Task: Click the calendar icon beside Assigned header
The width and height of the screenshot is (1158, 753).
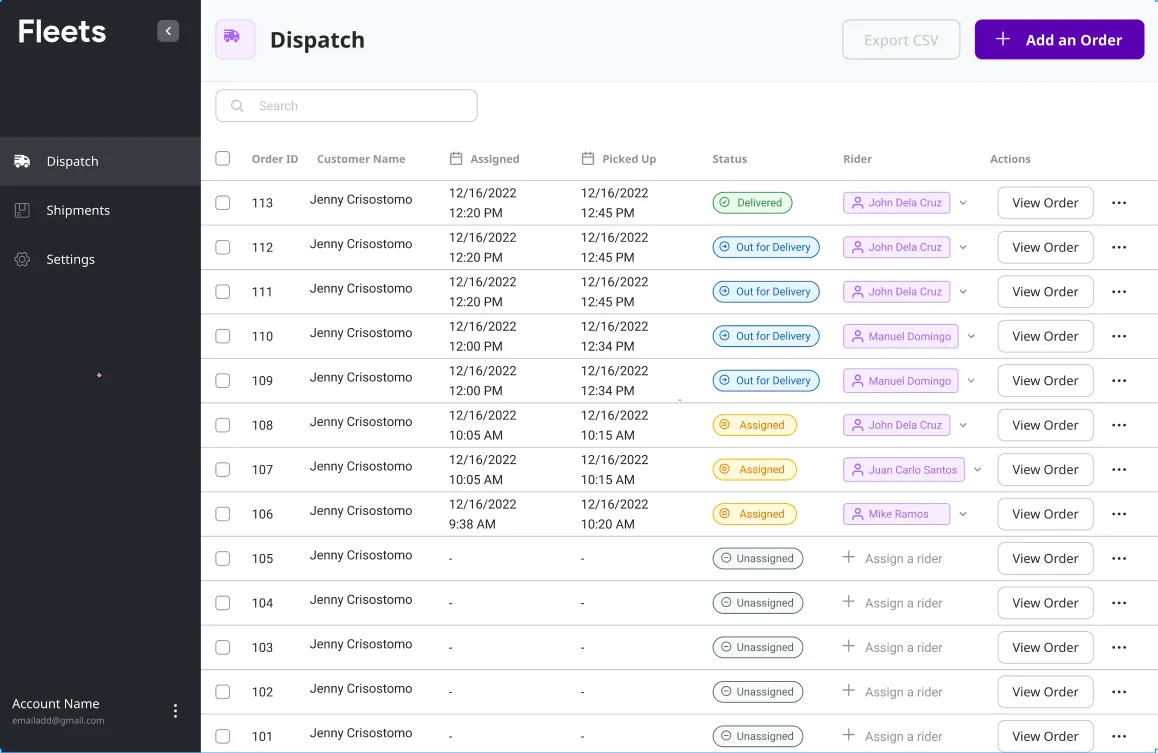Action: 456,159
